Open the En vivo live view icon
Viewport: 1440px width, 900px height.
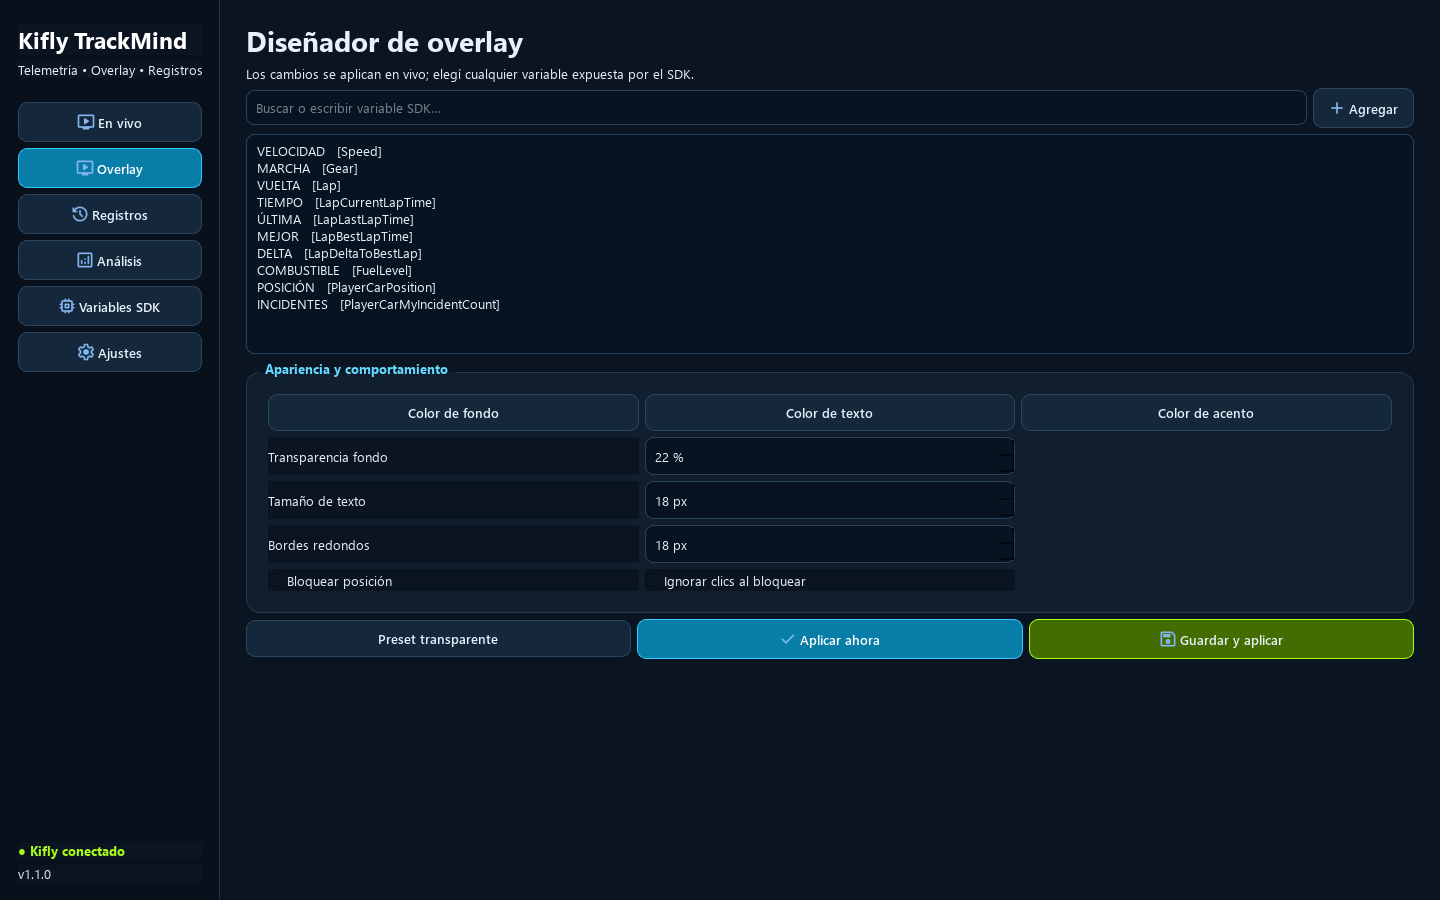pyautogui.click(x=86, y=122)
